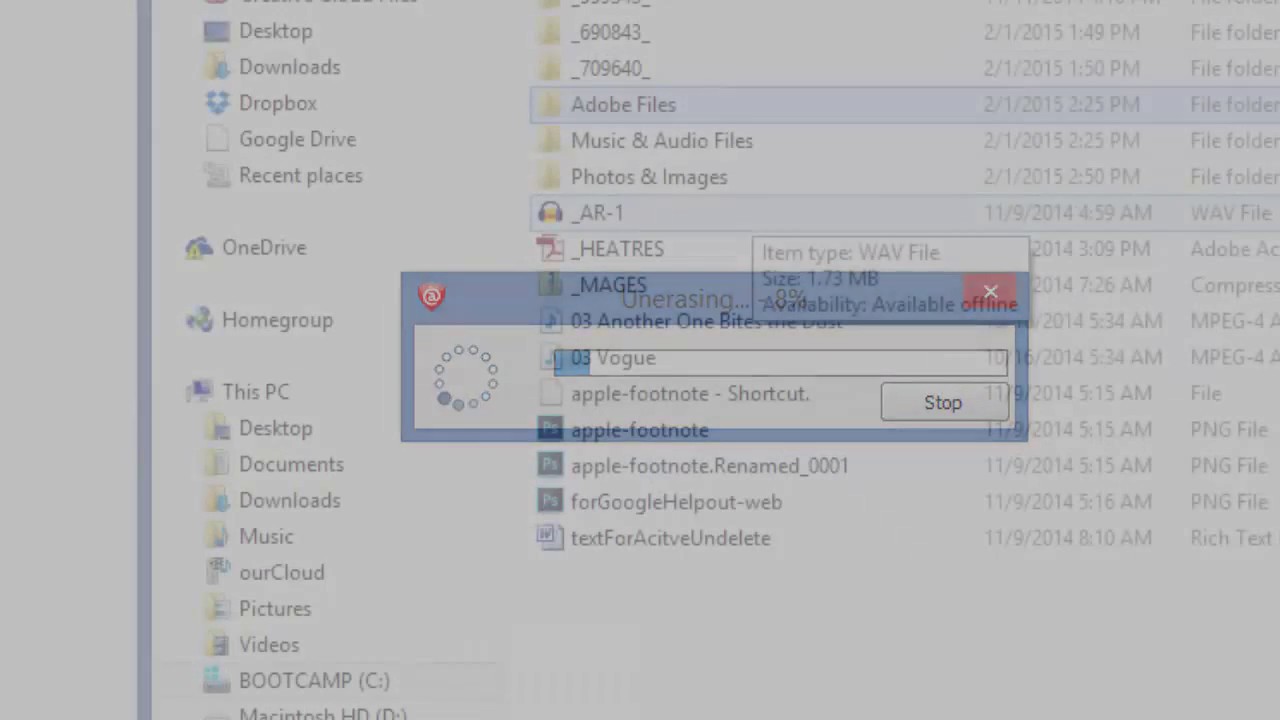Open Google Drive in the navigation pane
This screenshot has width=1280, height=720.
(x=297, y=139)
